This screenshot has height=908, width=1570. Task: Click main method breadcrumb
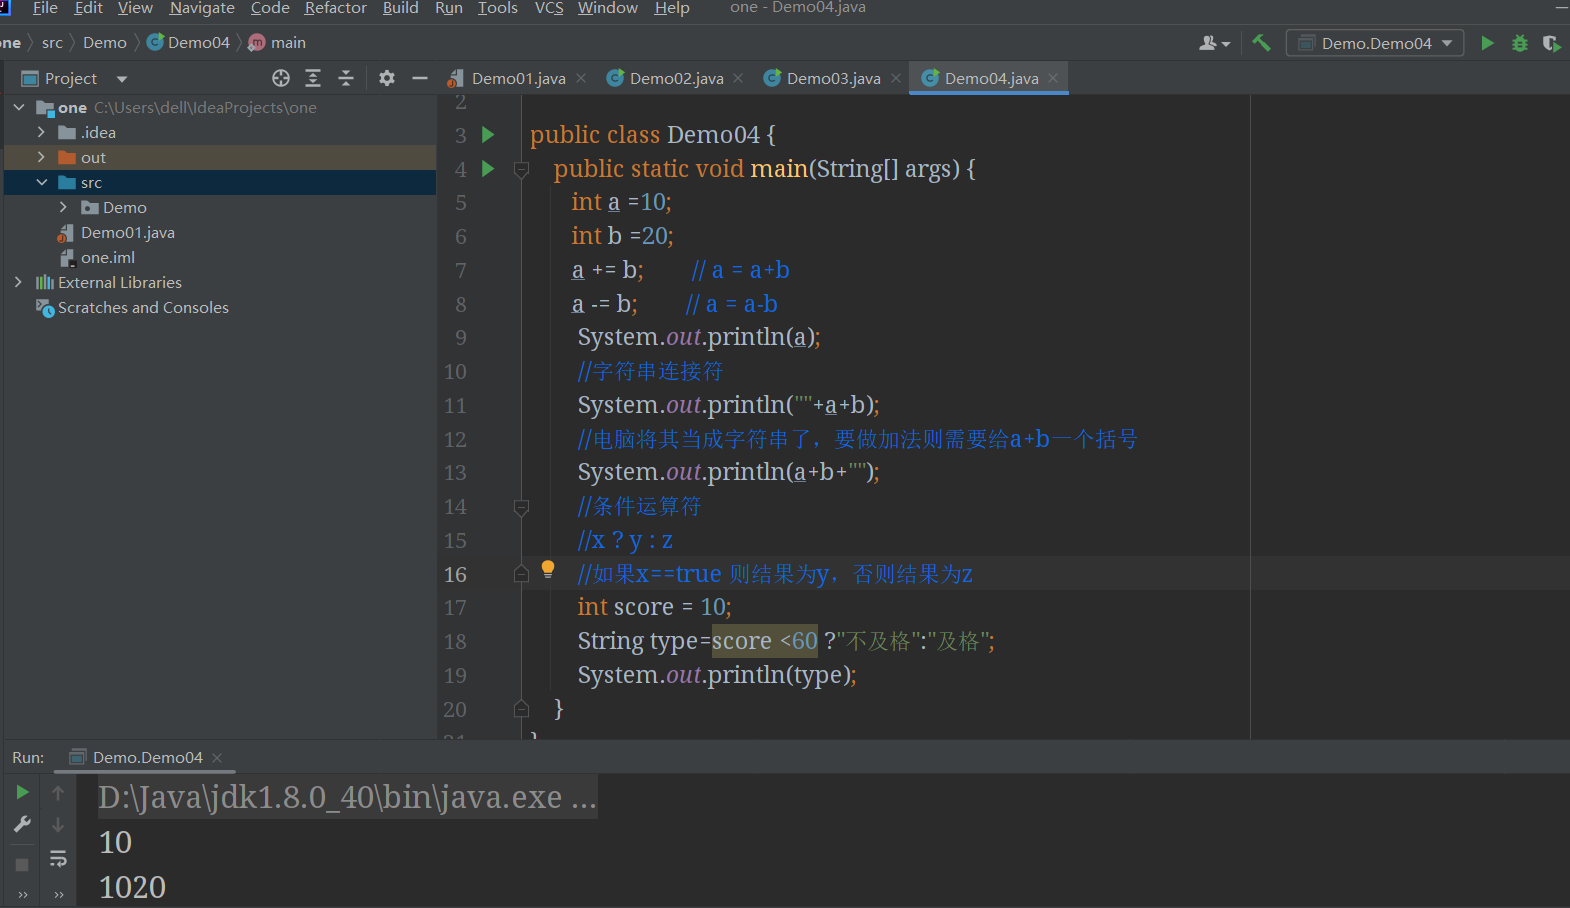tap(277, 43)
